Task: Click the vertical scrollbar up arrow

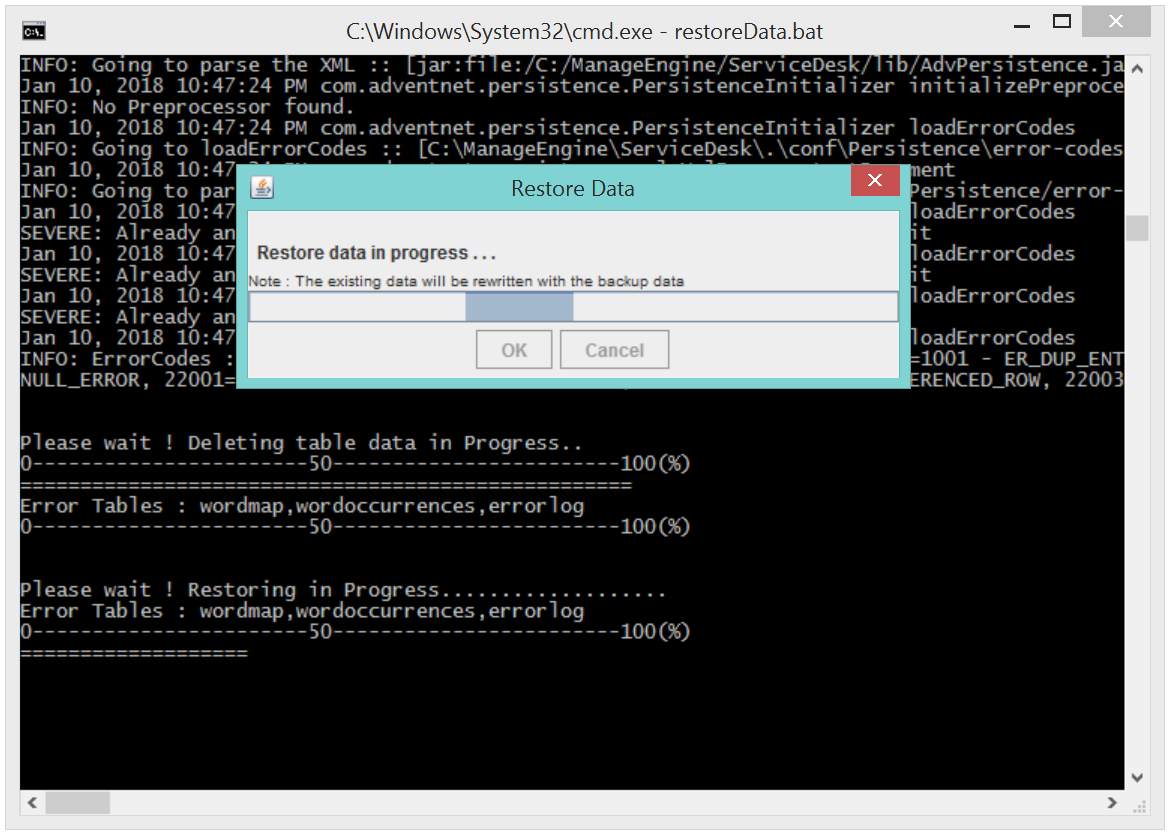Action: 1137,69
